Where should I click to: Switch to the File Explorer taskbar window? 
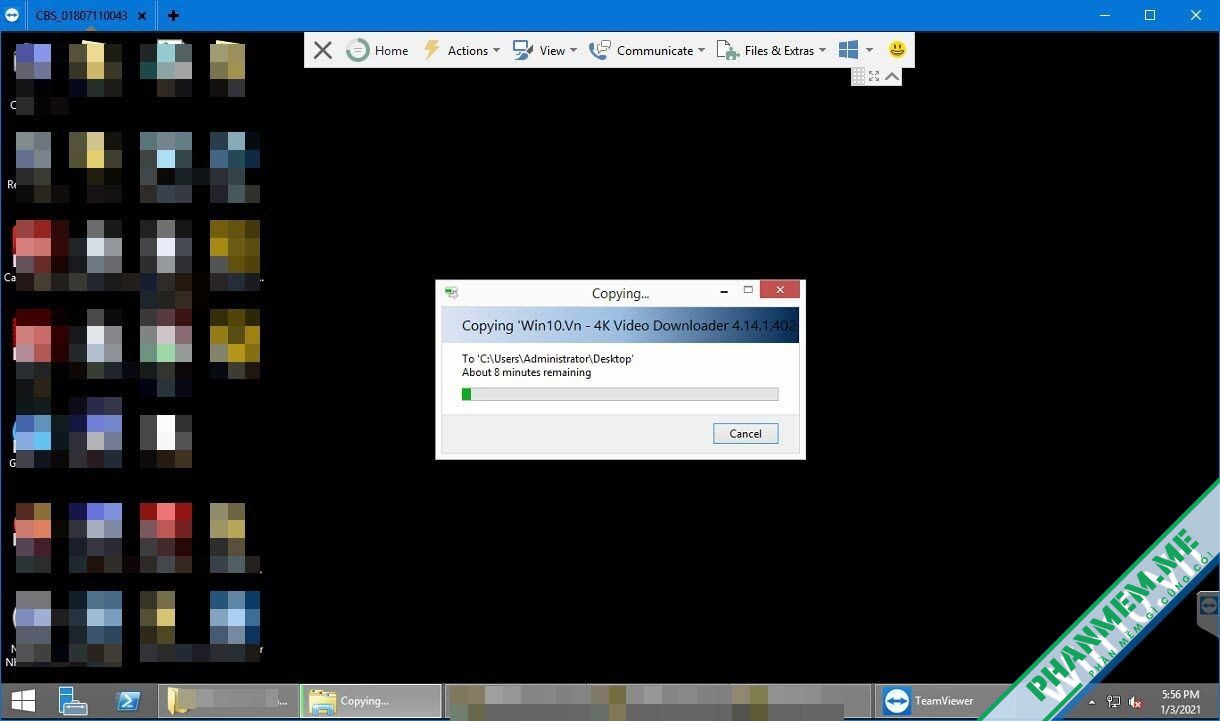click(229, 700)
